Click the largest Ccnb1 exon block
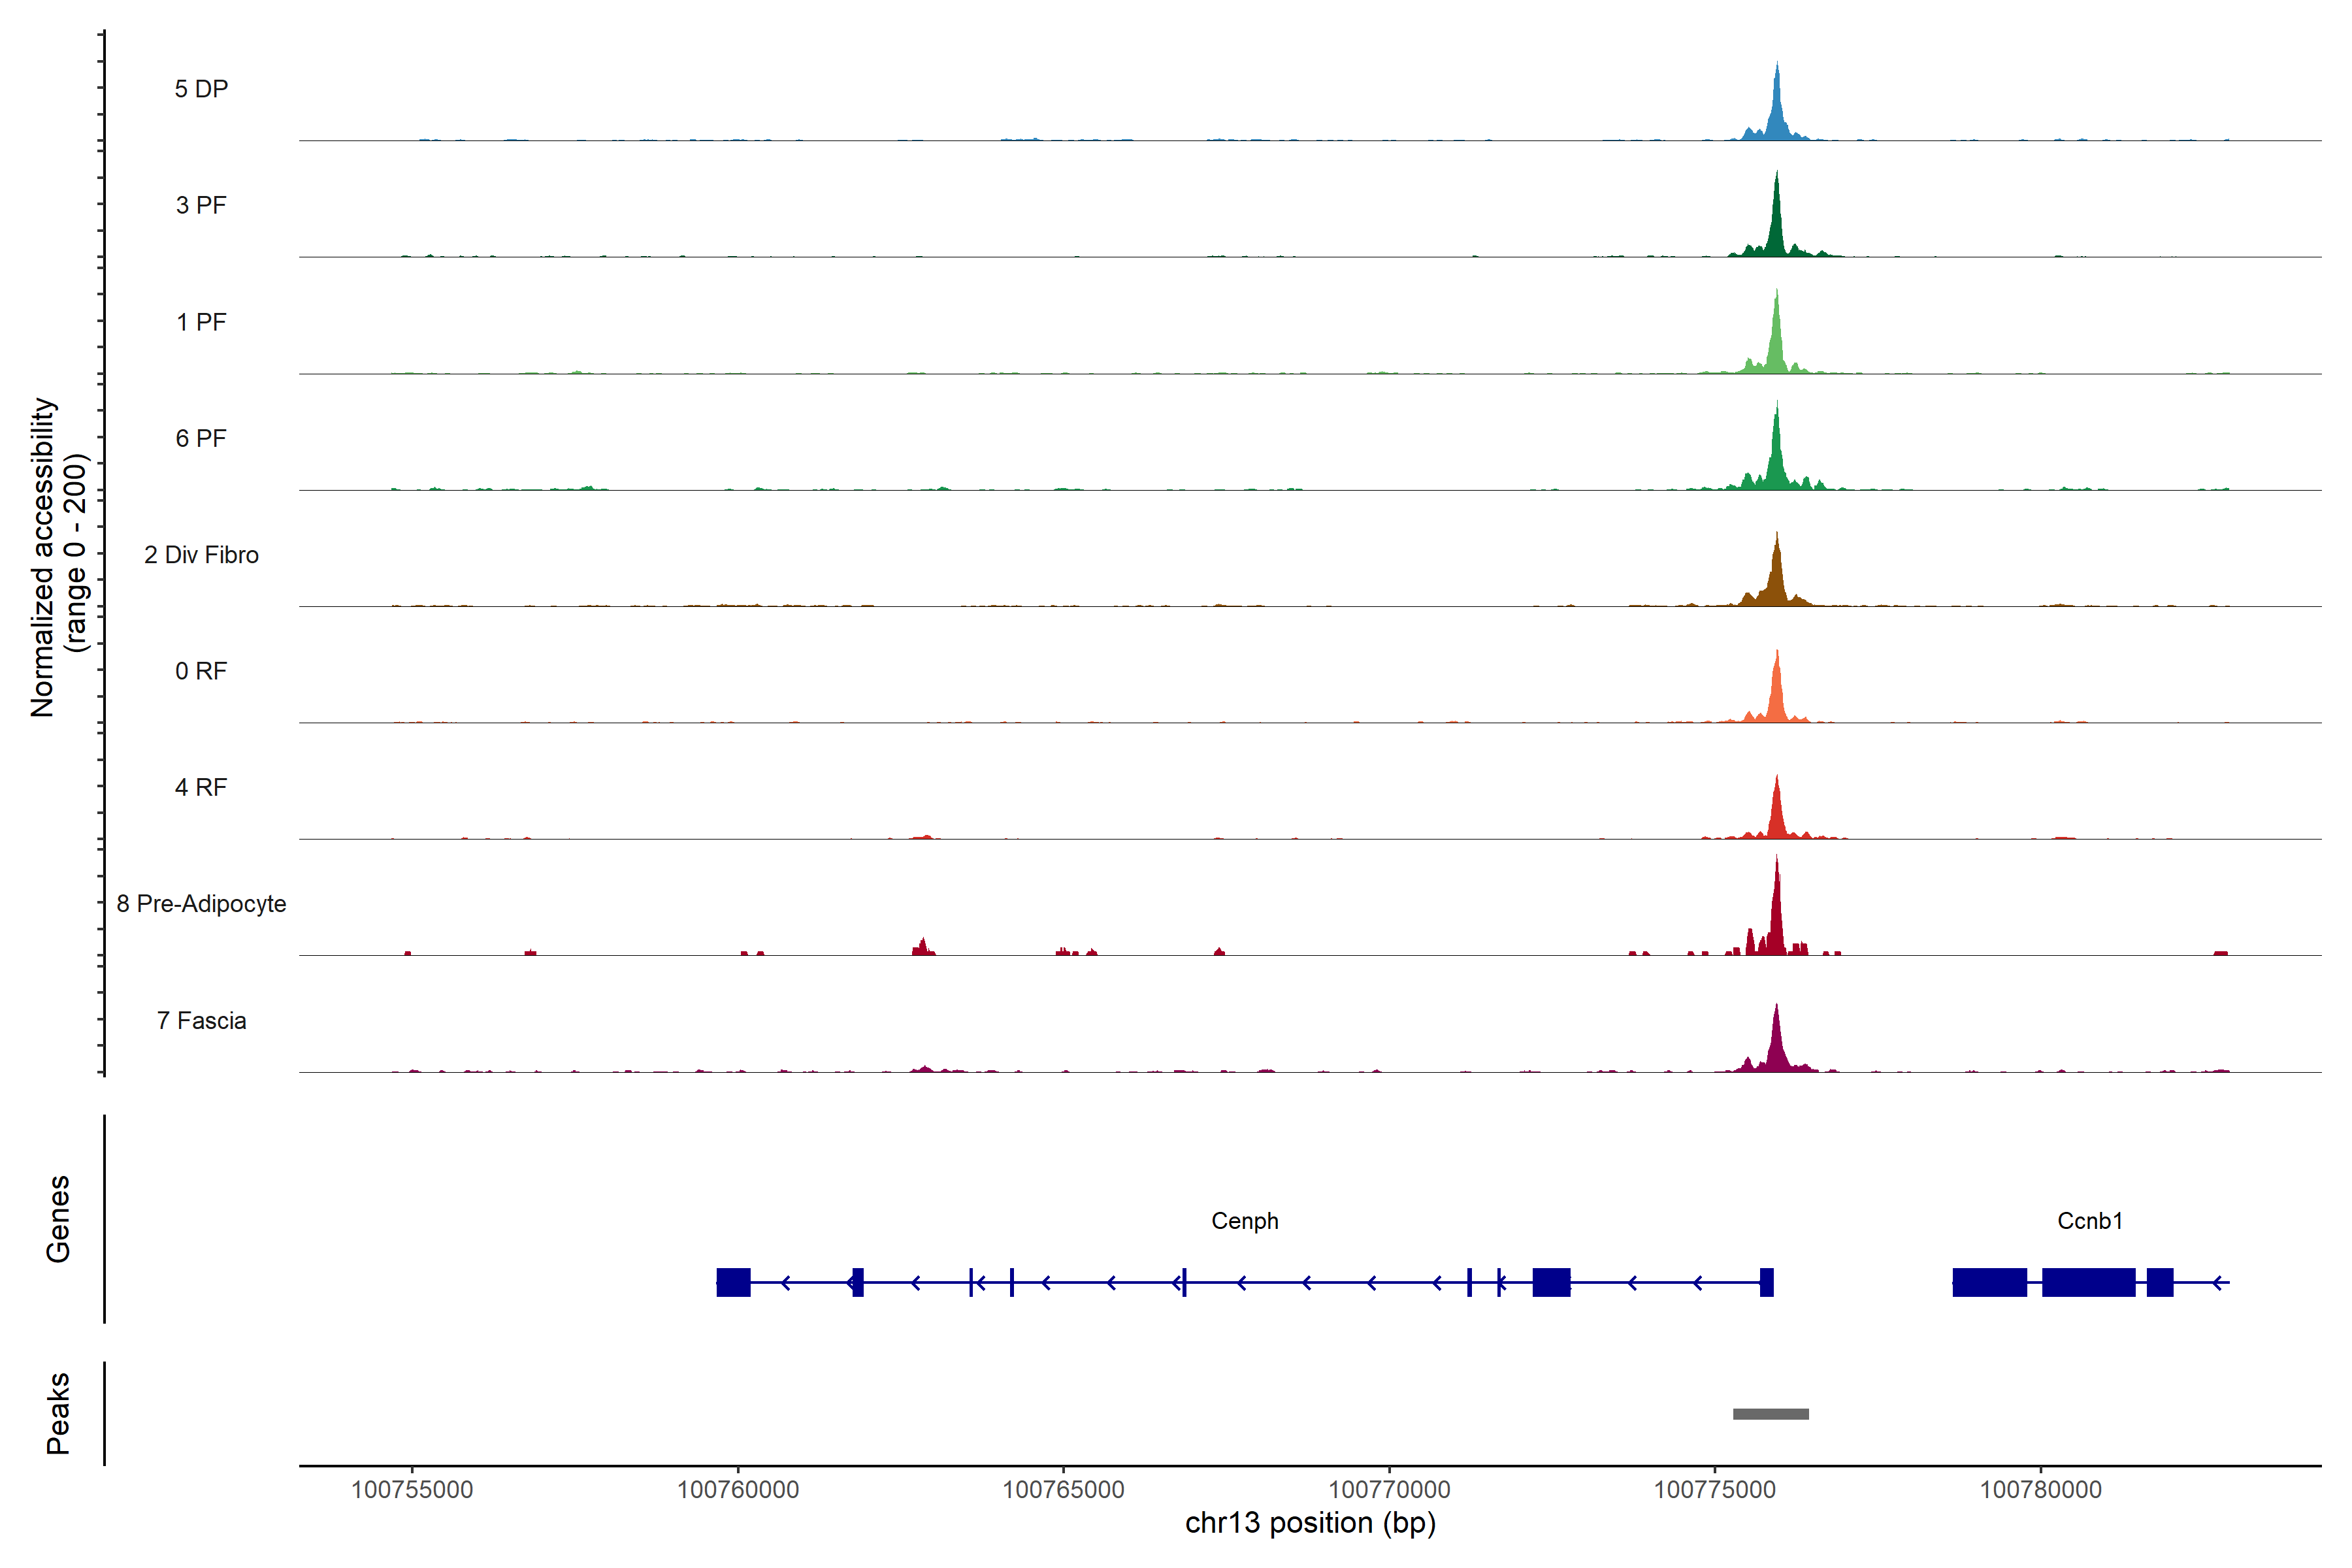 click(x=2088, y=1281)
